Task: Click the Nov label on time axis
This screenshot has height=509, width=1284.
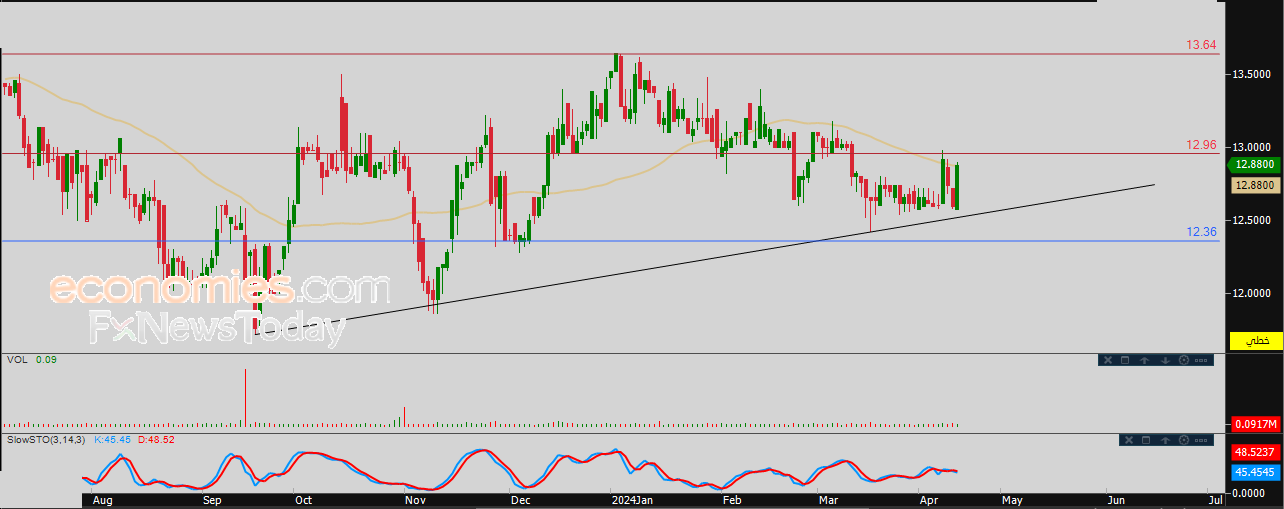Action: 416,499
